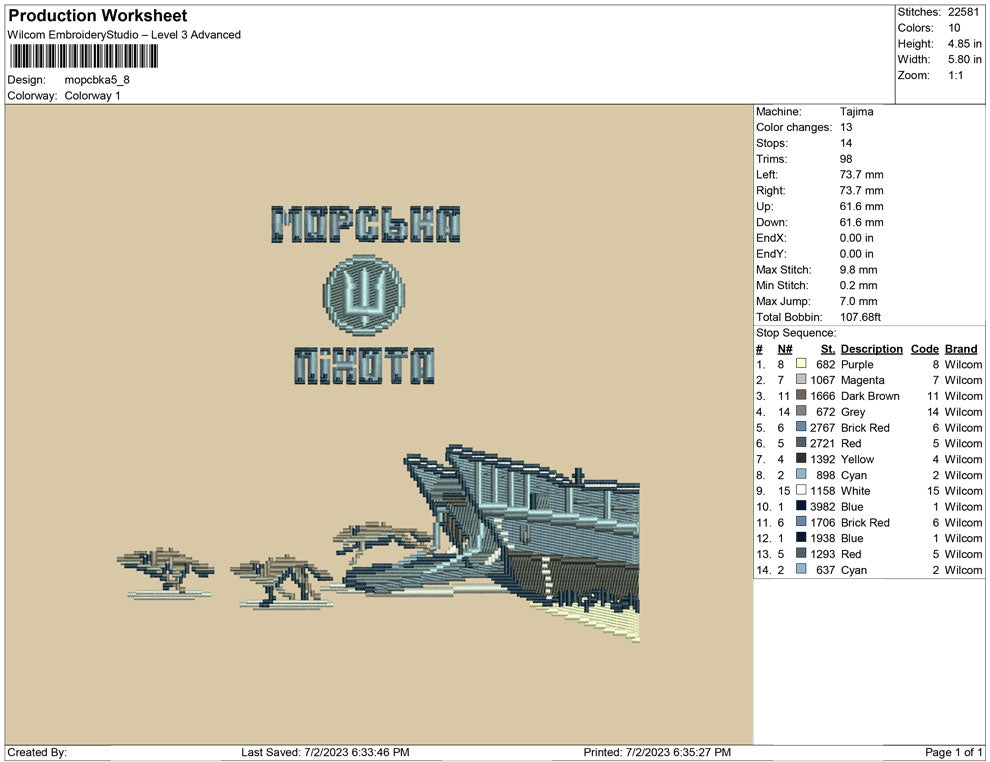This screenshot has width=990, height=762.
Task: Click the Max Stitch value 9.8 mm
Action: (858, 270)
